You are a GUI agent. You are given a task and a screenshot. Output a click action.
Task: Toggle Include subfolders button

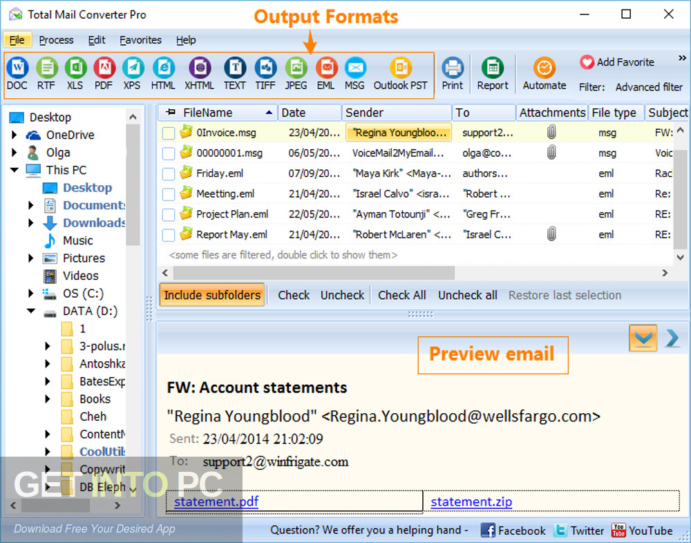(x=212, y=295)
